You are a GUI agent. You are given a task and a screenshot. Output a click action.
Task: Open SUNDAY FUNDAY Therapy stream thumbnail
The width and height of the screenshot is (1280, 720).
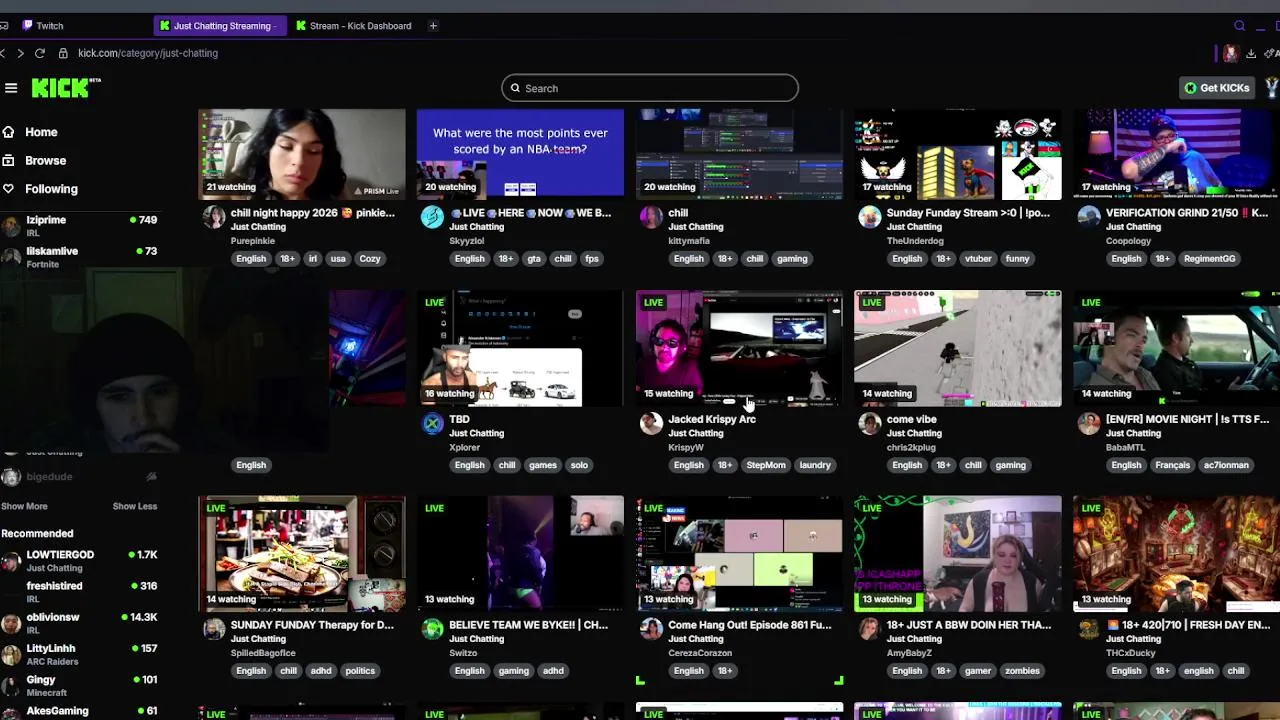[302, 554]
